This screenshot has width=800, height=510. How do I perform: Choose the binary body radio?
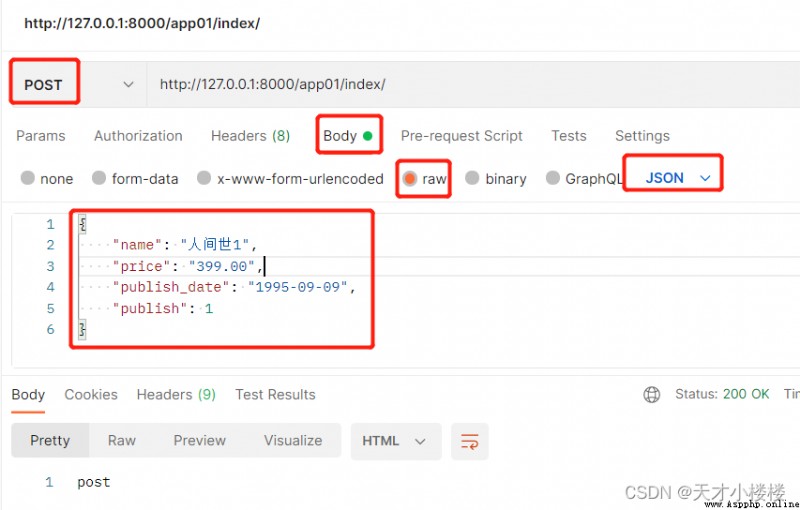472,178
